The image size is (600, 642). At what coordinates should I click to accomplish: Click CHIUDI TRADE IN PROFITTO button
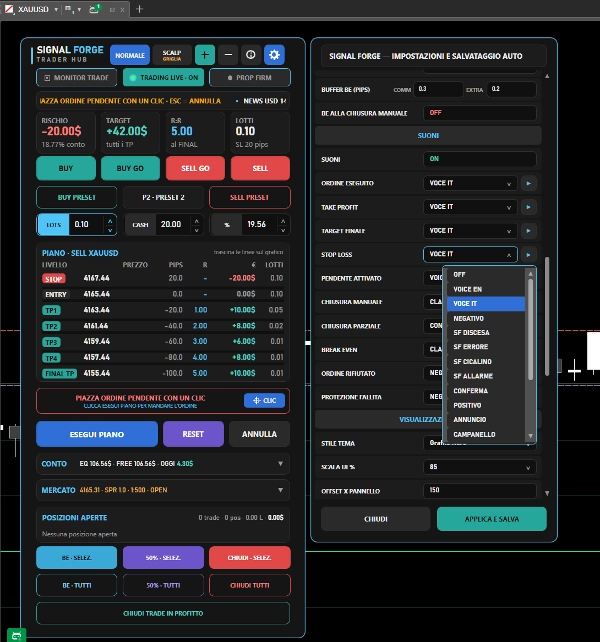(163, 613)
